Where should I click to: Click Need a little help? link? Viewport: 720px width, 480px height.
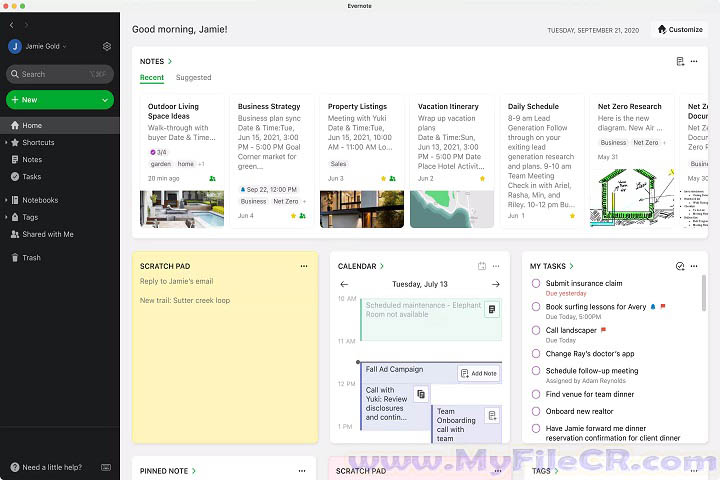coord(52,467)
